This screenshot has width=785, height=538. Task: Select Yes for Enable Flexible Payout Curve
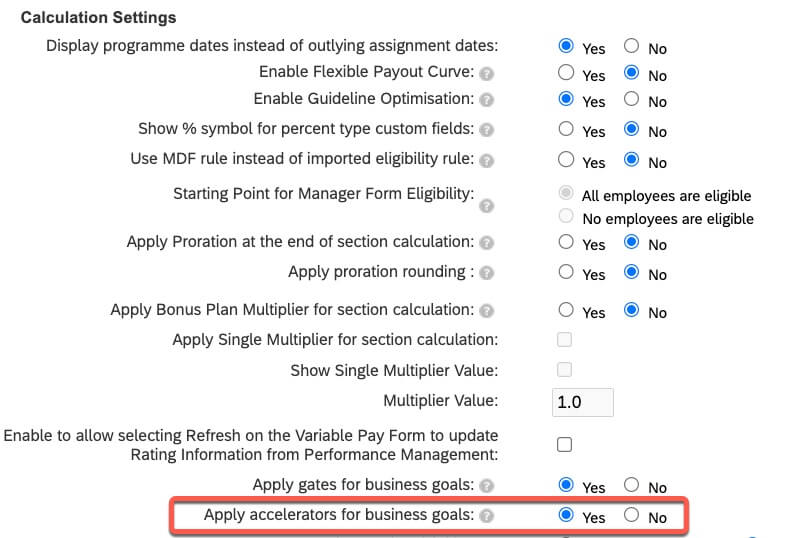point(566,72)
